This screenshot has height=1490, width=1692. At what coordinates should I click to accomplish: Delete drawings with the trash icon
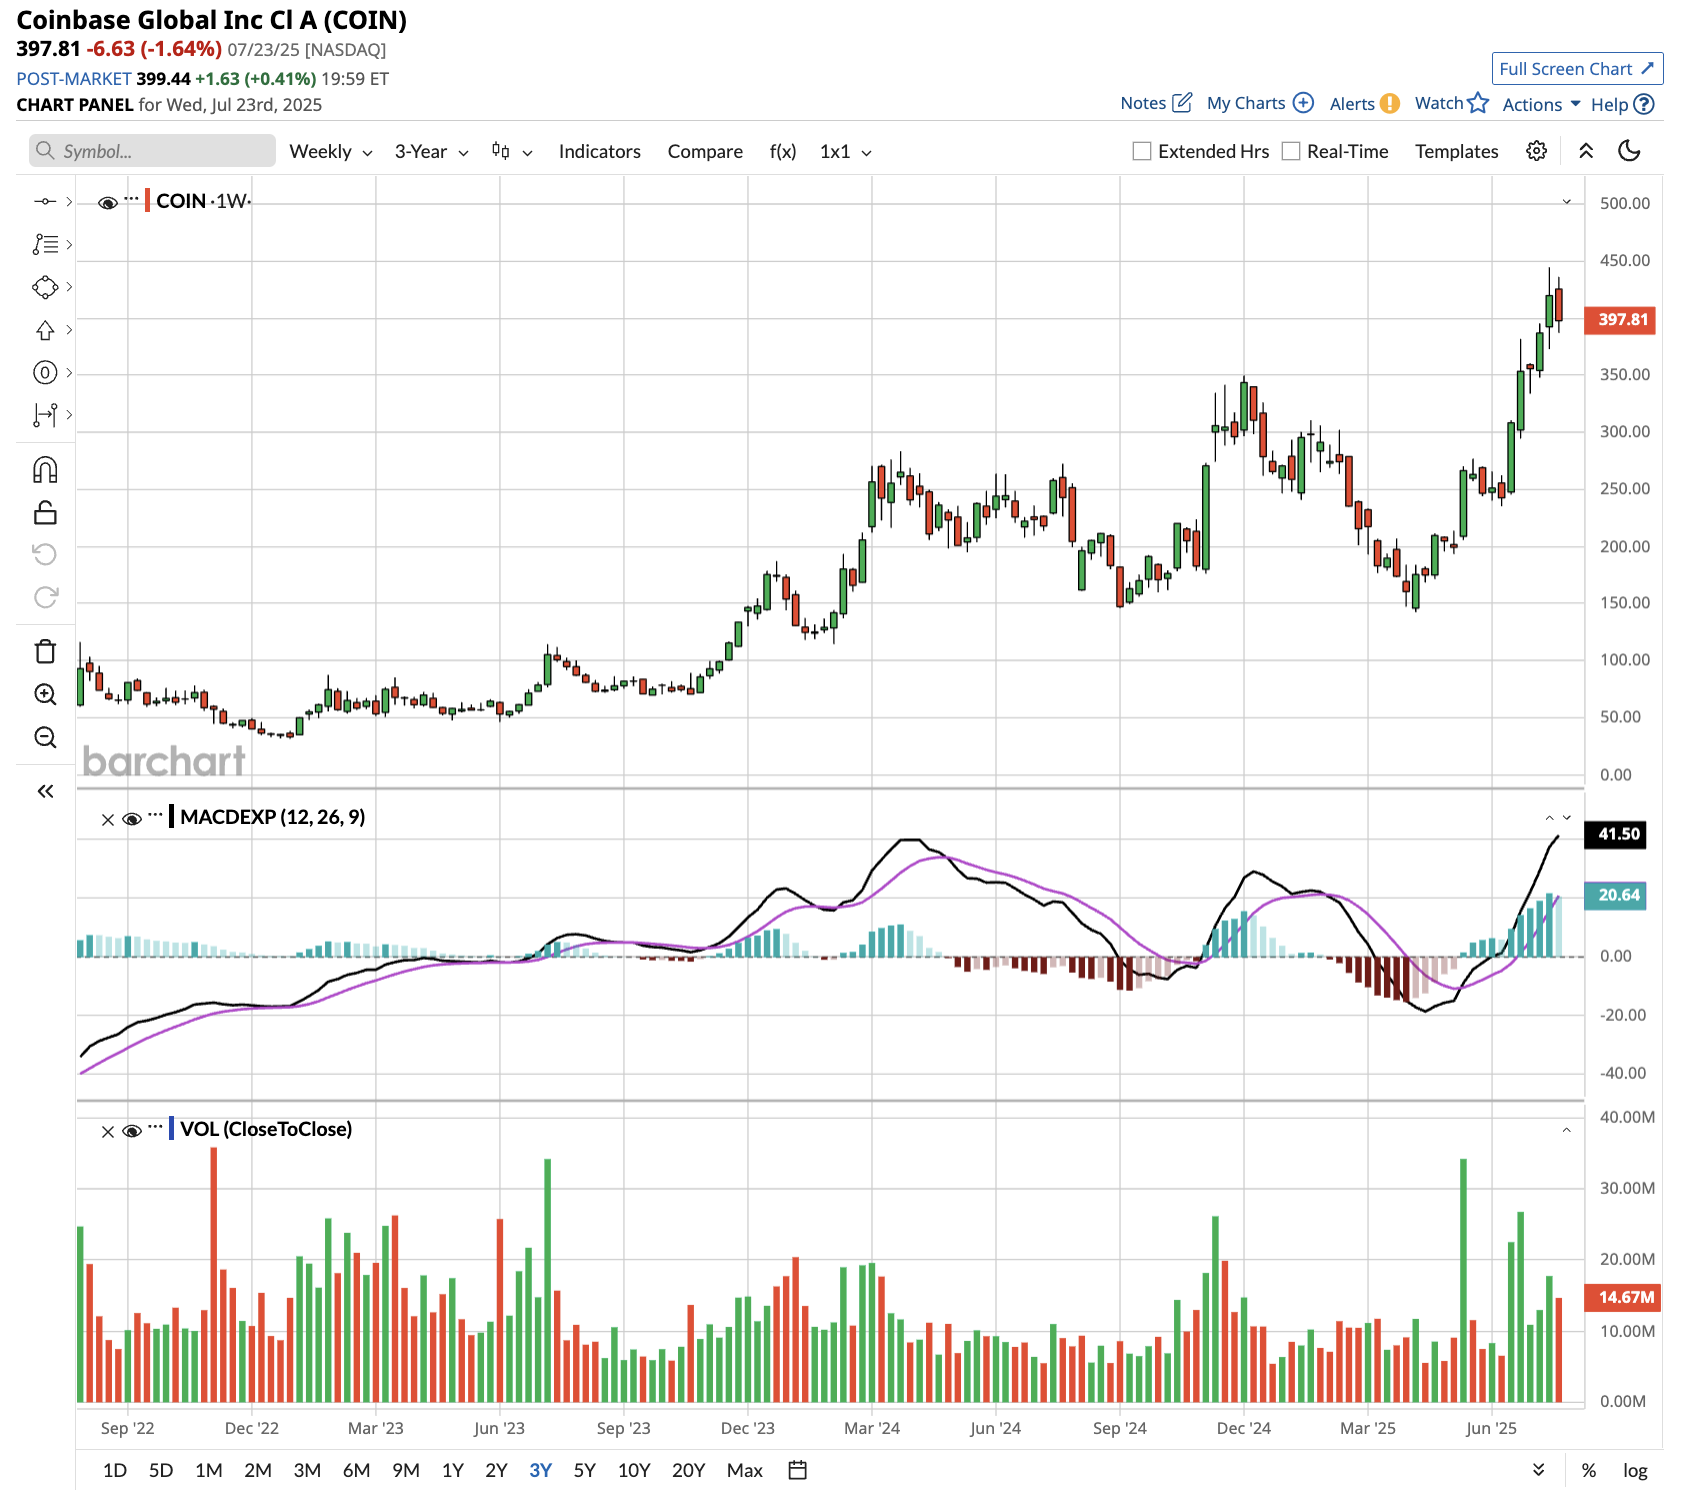(x=45, y=651)
